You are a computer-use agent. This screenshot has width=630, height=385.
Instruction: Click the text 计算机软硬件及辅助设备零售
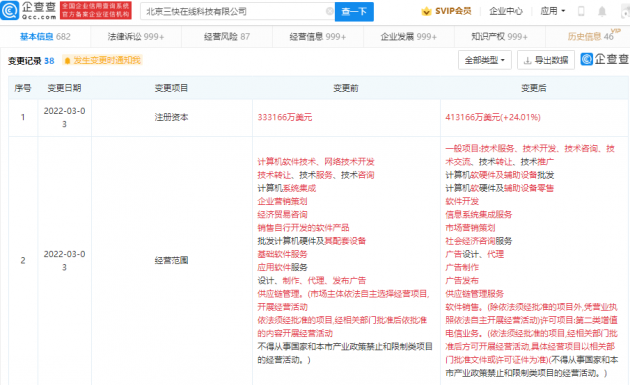click(499, 188)
